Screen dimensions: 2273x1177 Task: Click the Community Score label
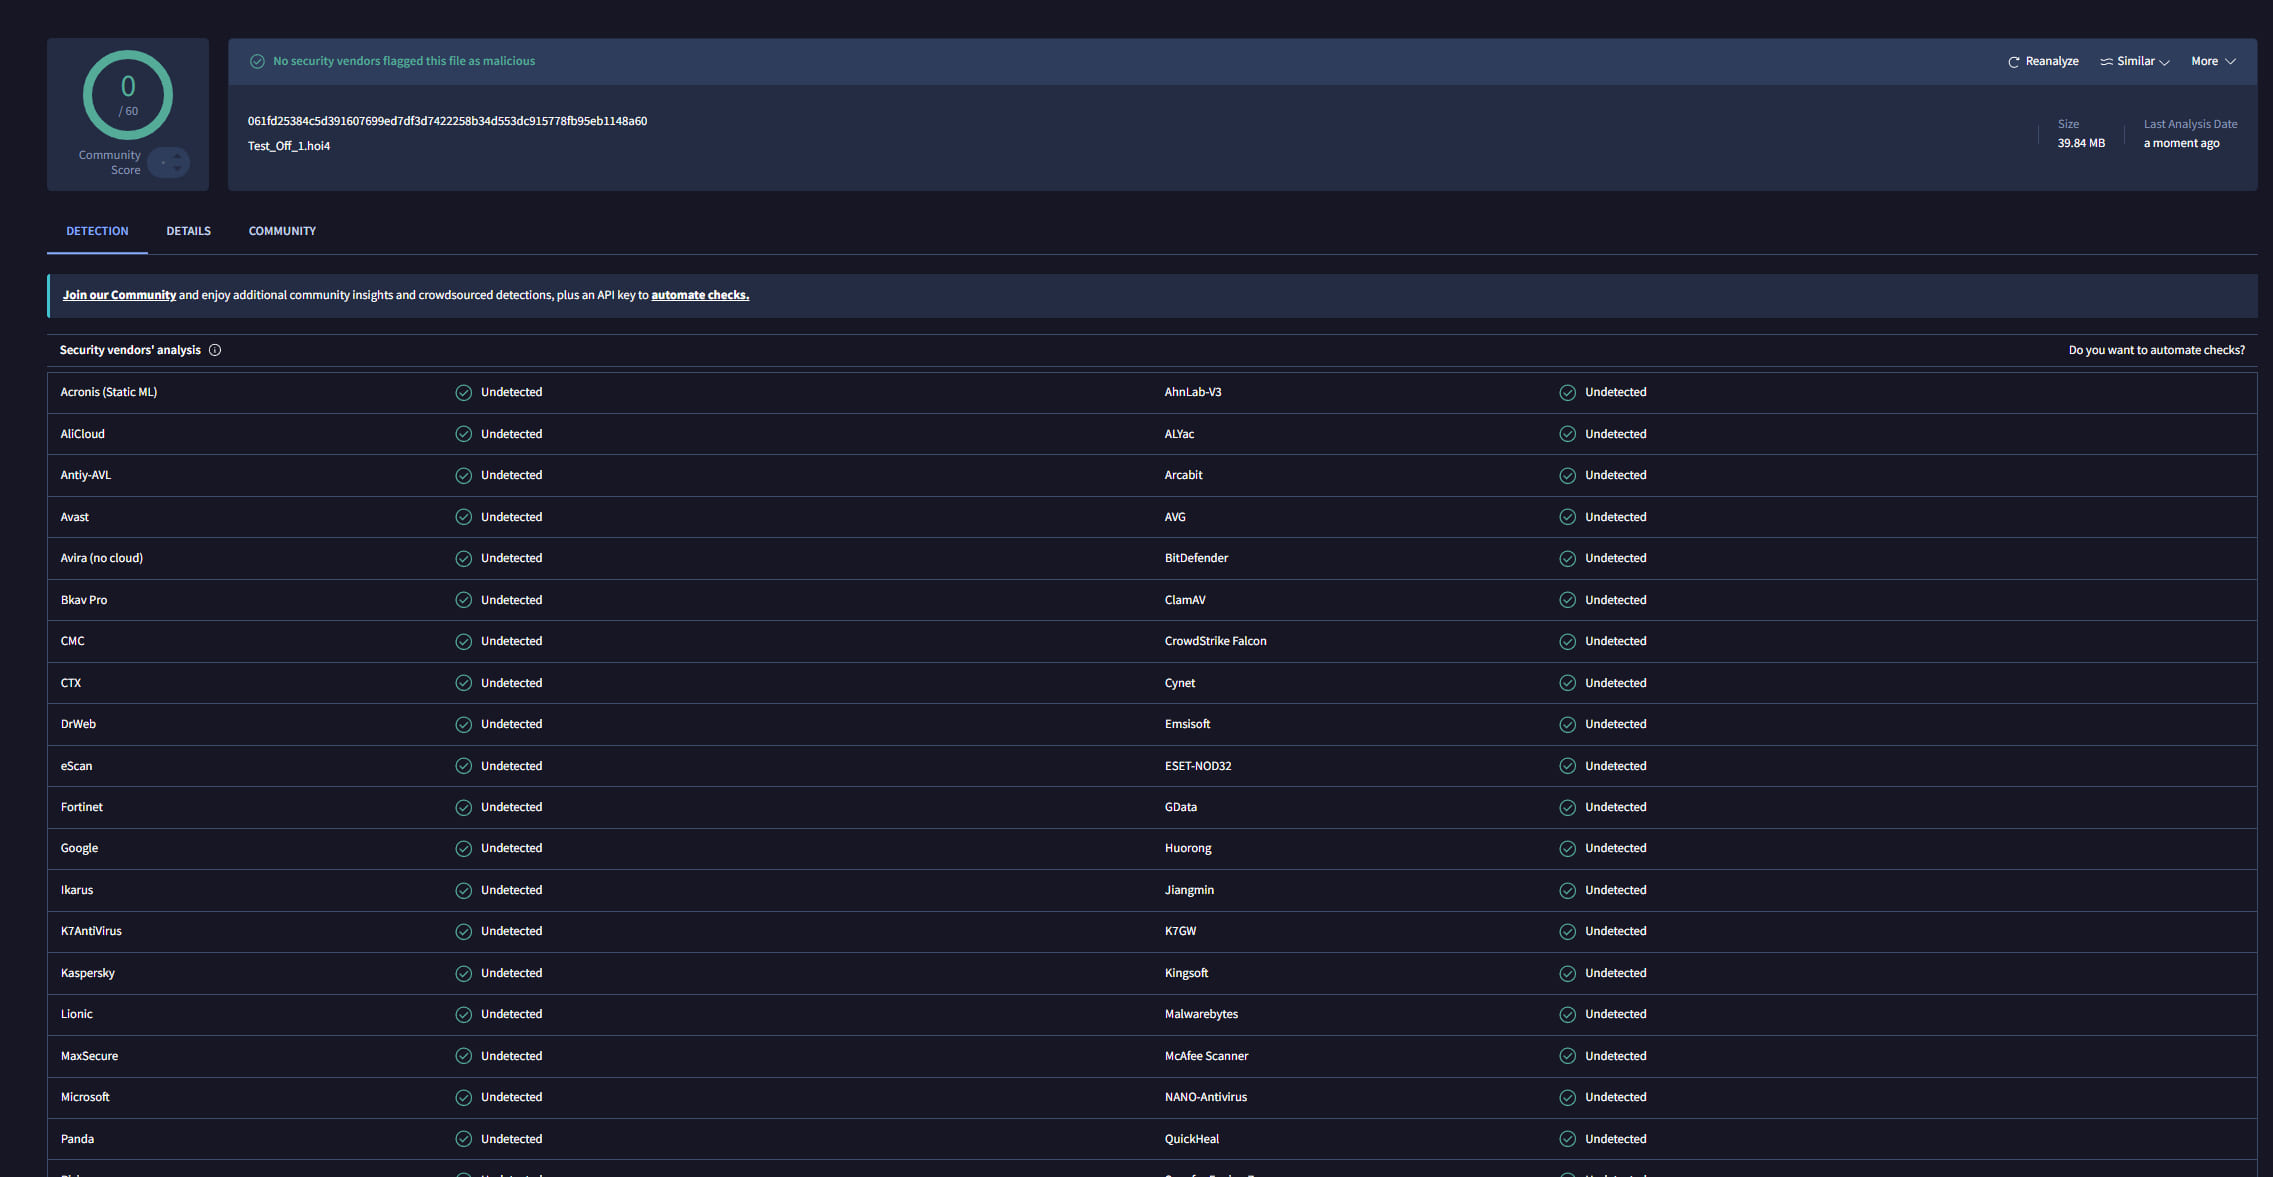click(110, 162)
